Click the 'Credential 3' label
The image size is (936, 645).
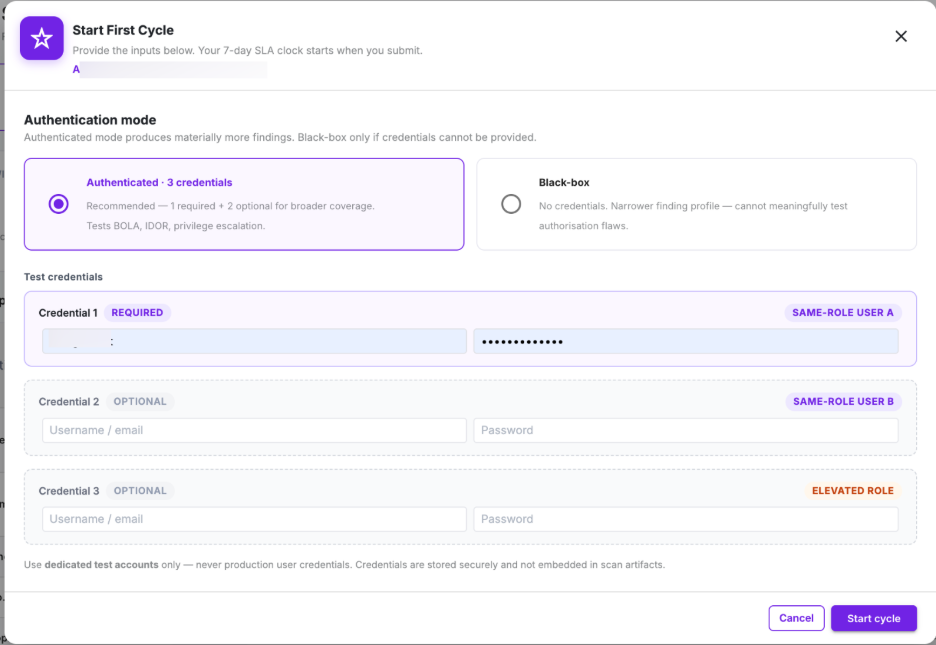coord(69,490)
